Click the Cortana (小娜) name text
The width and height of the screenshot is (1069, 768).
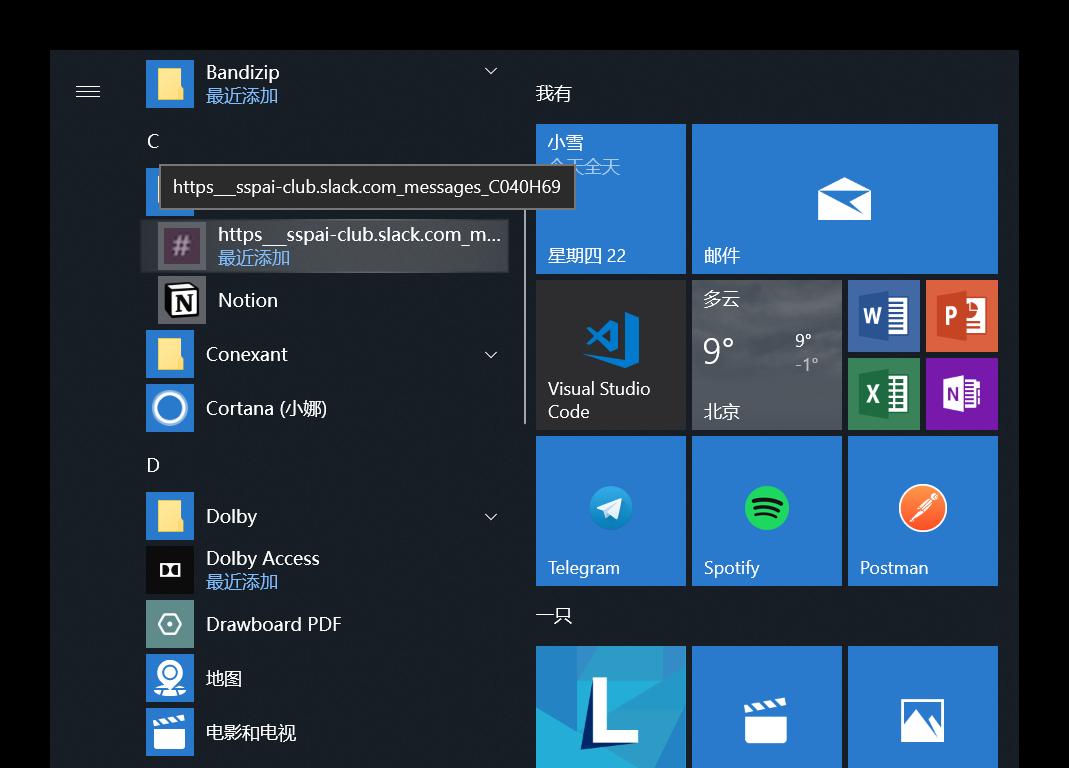(267, 408)
